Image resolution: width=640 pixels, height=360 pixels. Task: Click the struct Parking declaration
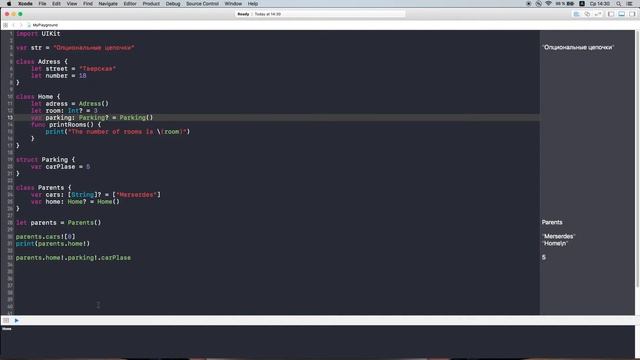45,160
